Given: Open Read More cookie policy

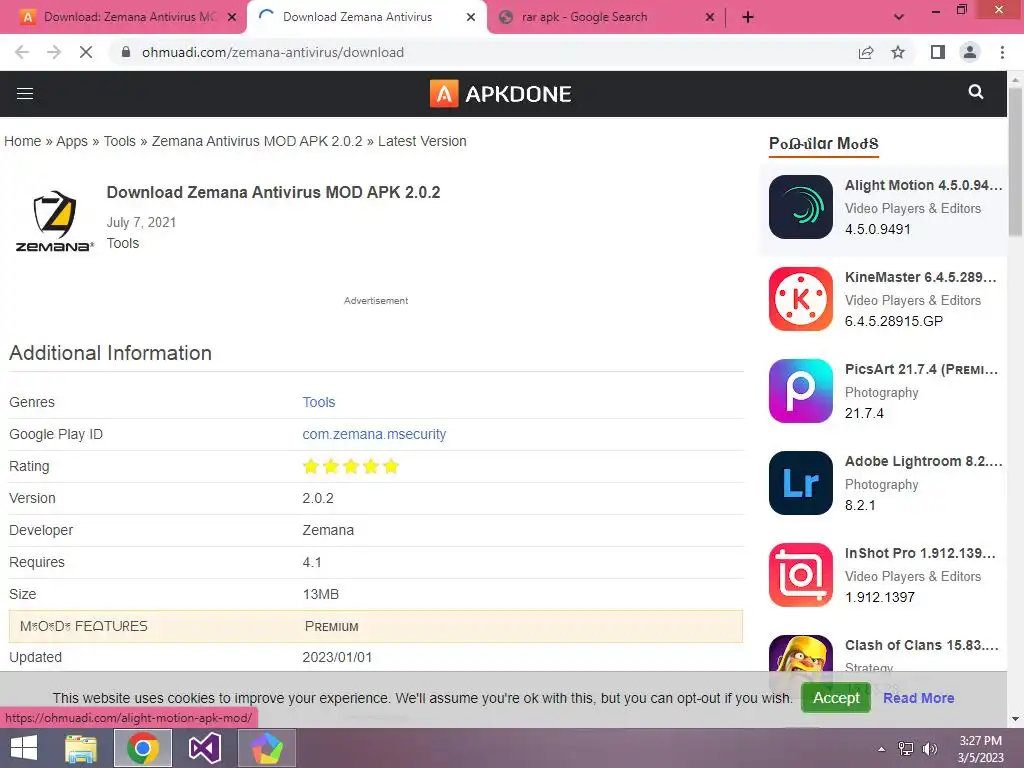Looking at the screenshot, I should [919, 698].
